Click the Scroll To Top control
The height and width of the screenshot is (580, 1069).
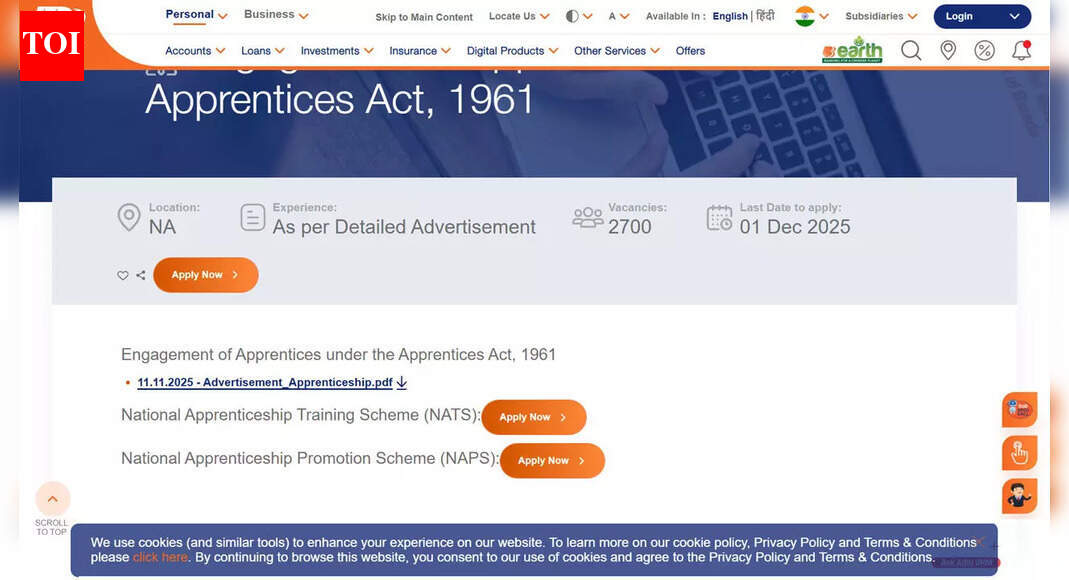click(52, 500)
